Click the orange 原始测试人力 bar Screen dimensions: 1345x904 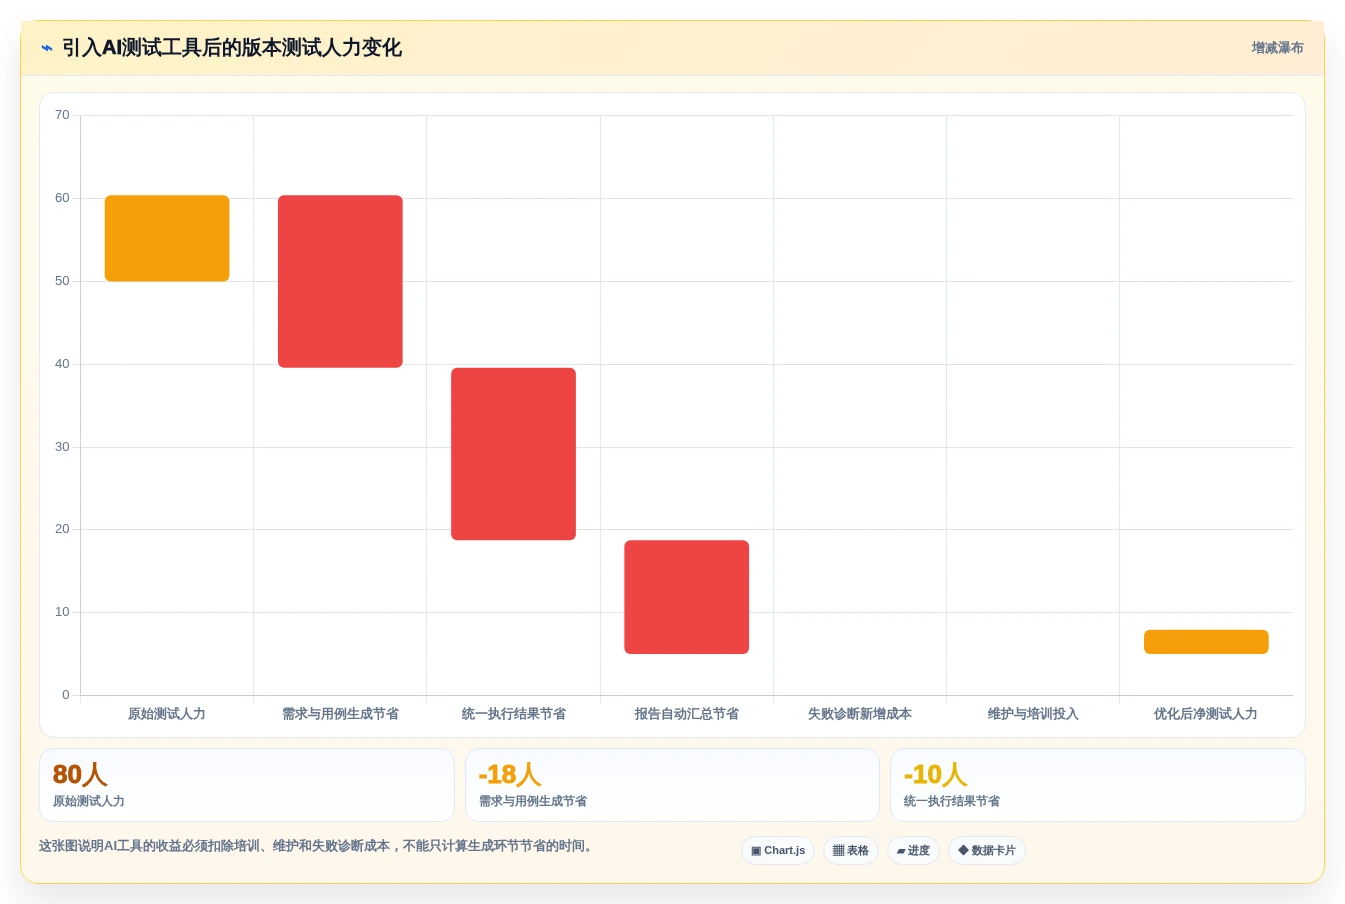coord(167,238)
